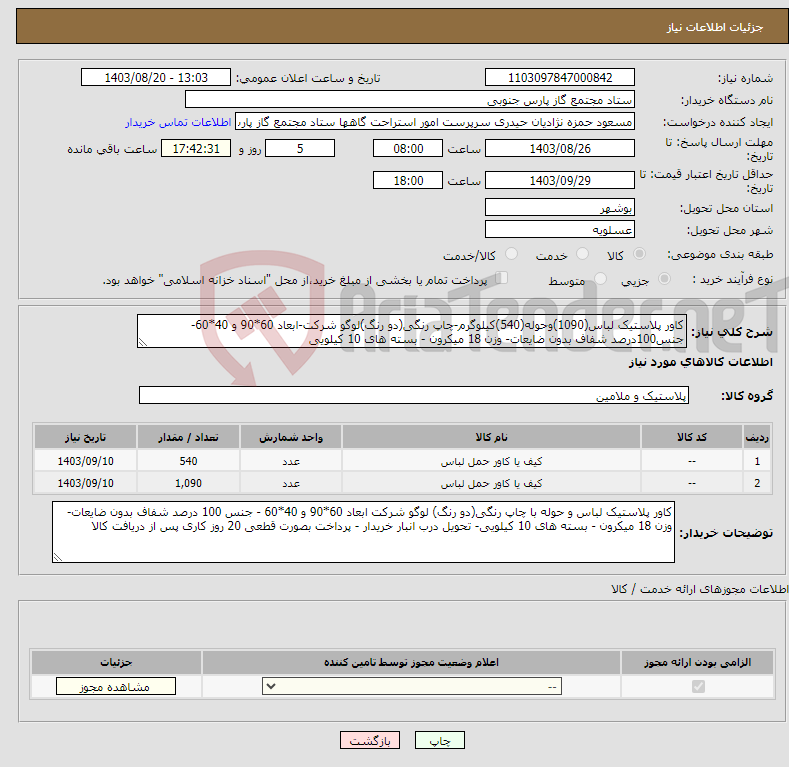789x767 pixels.
Task: Click the اطلاعات کالاهای مورد نیاز heading
Action: click(700, 362)
